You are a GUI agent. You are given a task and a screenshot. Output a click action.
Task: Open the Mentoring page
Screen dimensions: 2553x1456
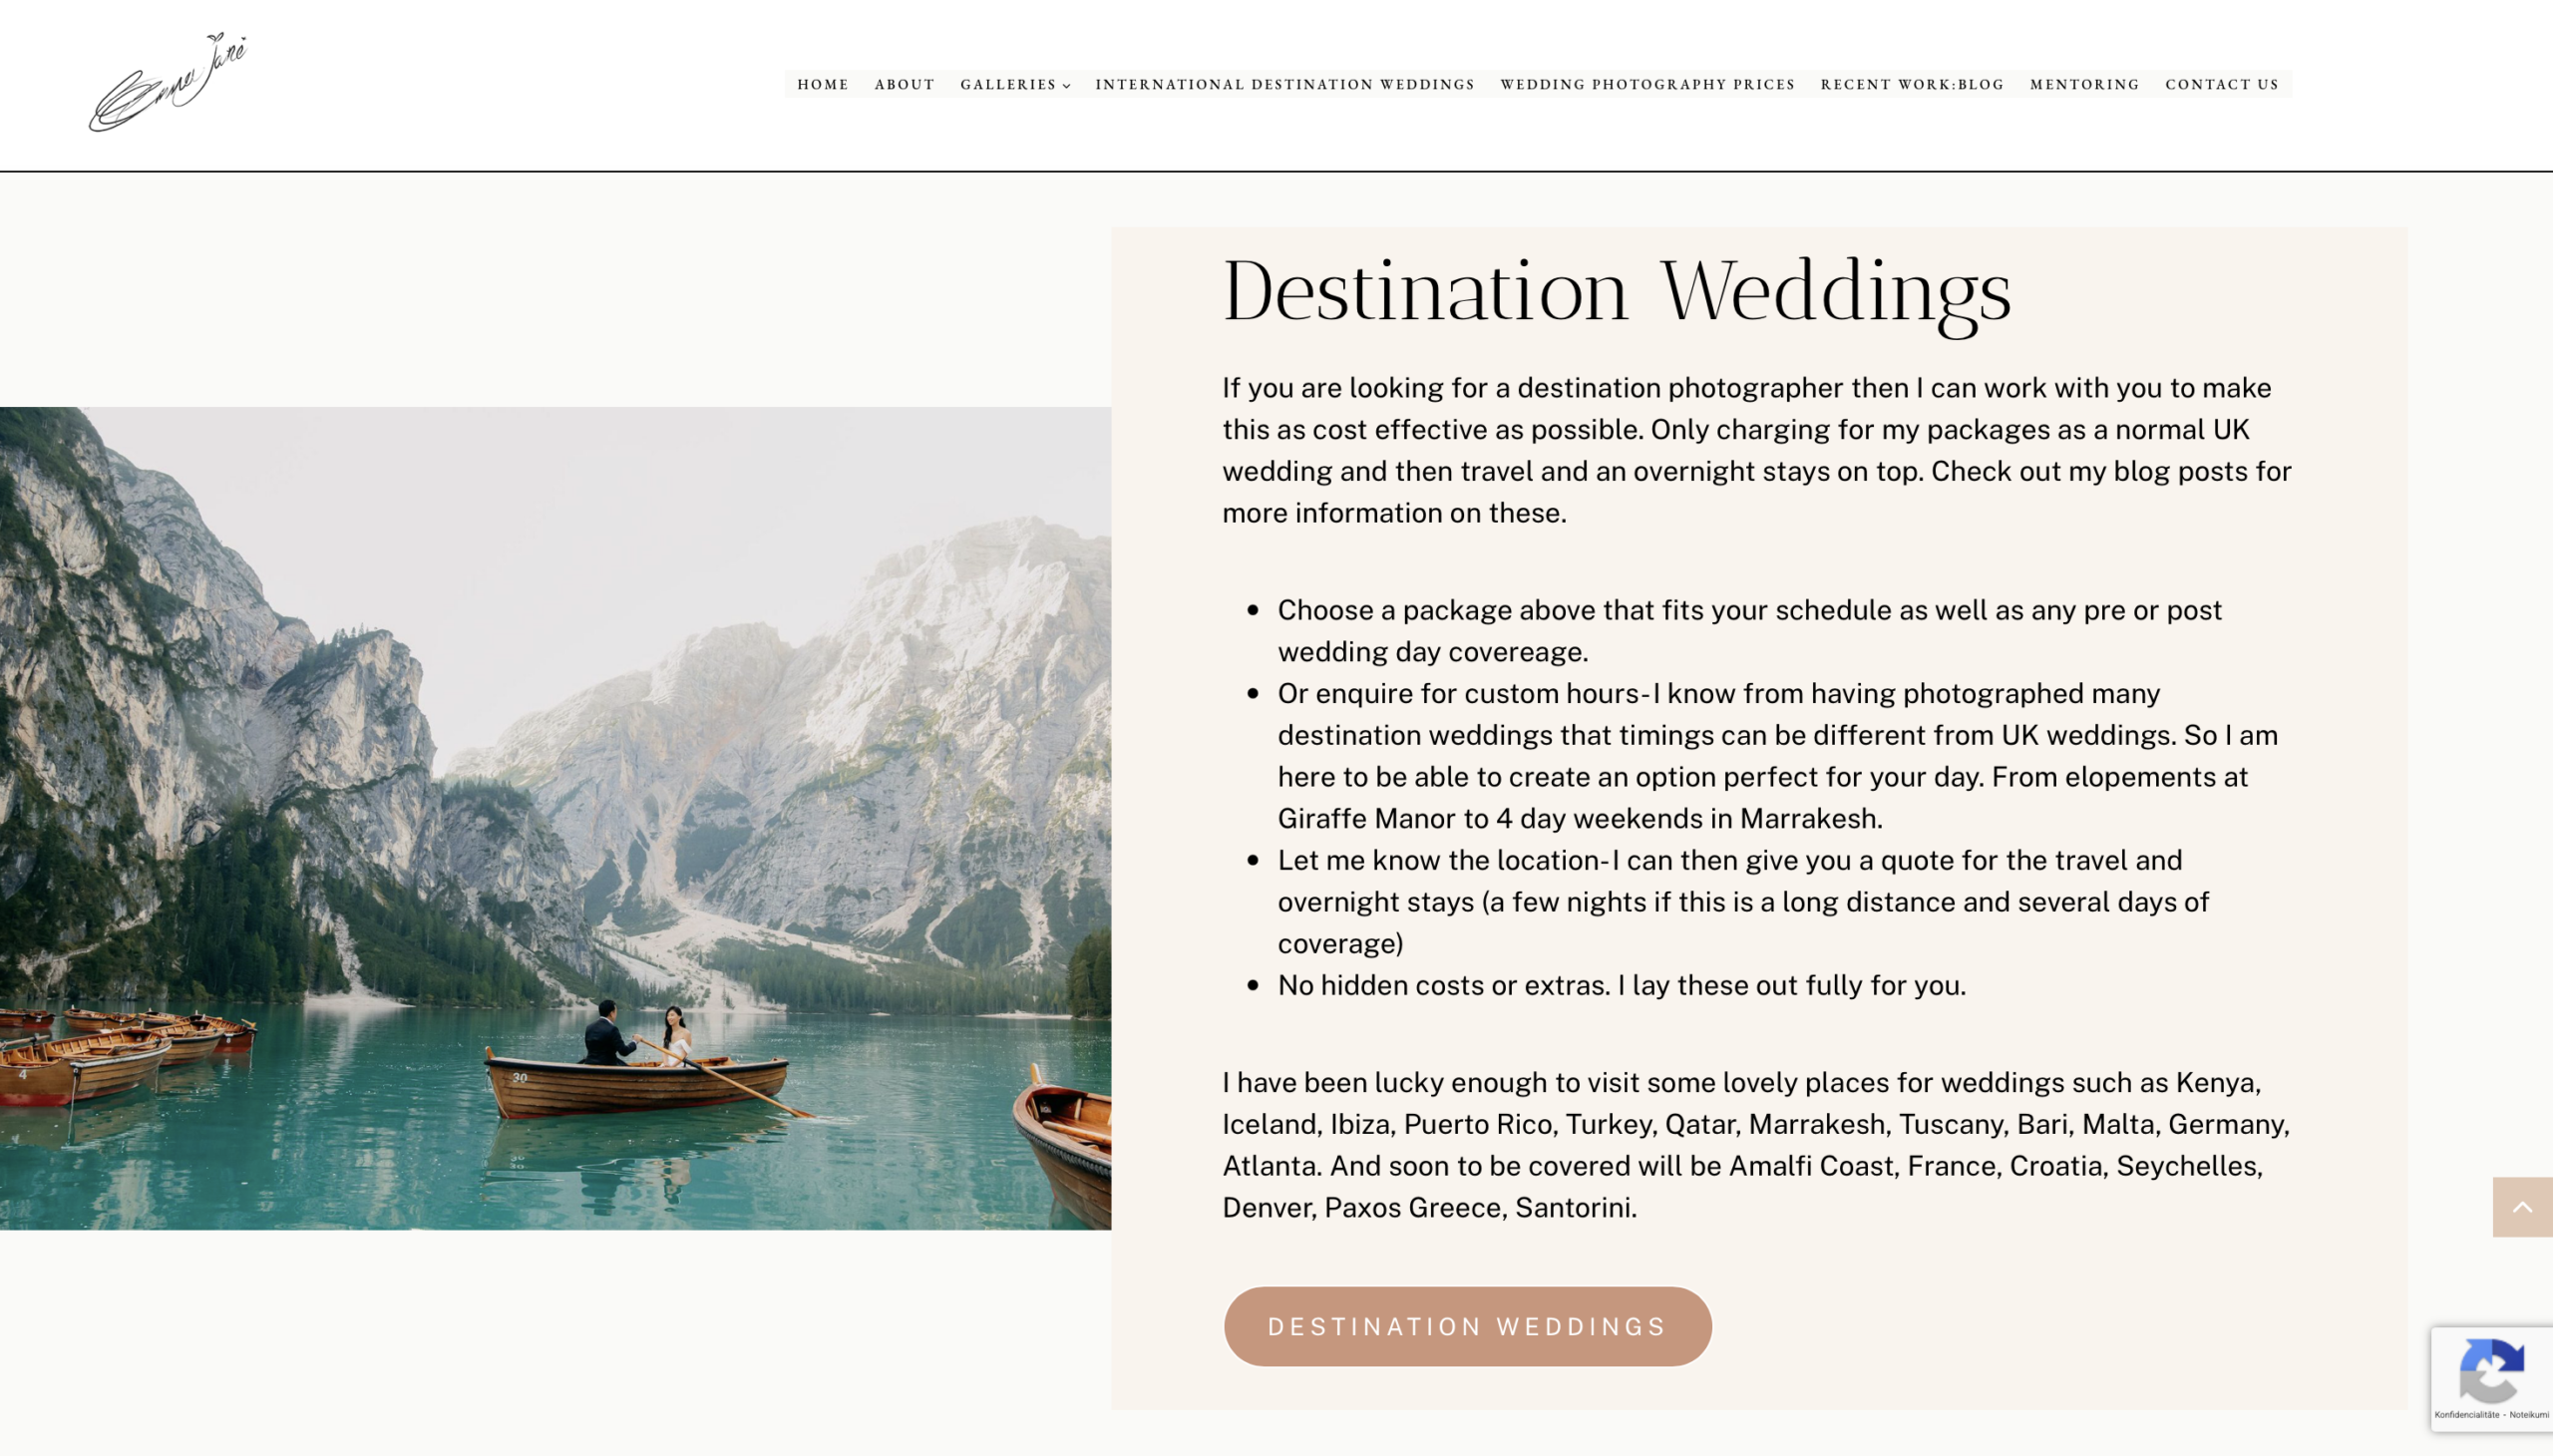pyautogui.click(x=2084, y=85)
